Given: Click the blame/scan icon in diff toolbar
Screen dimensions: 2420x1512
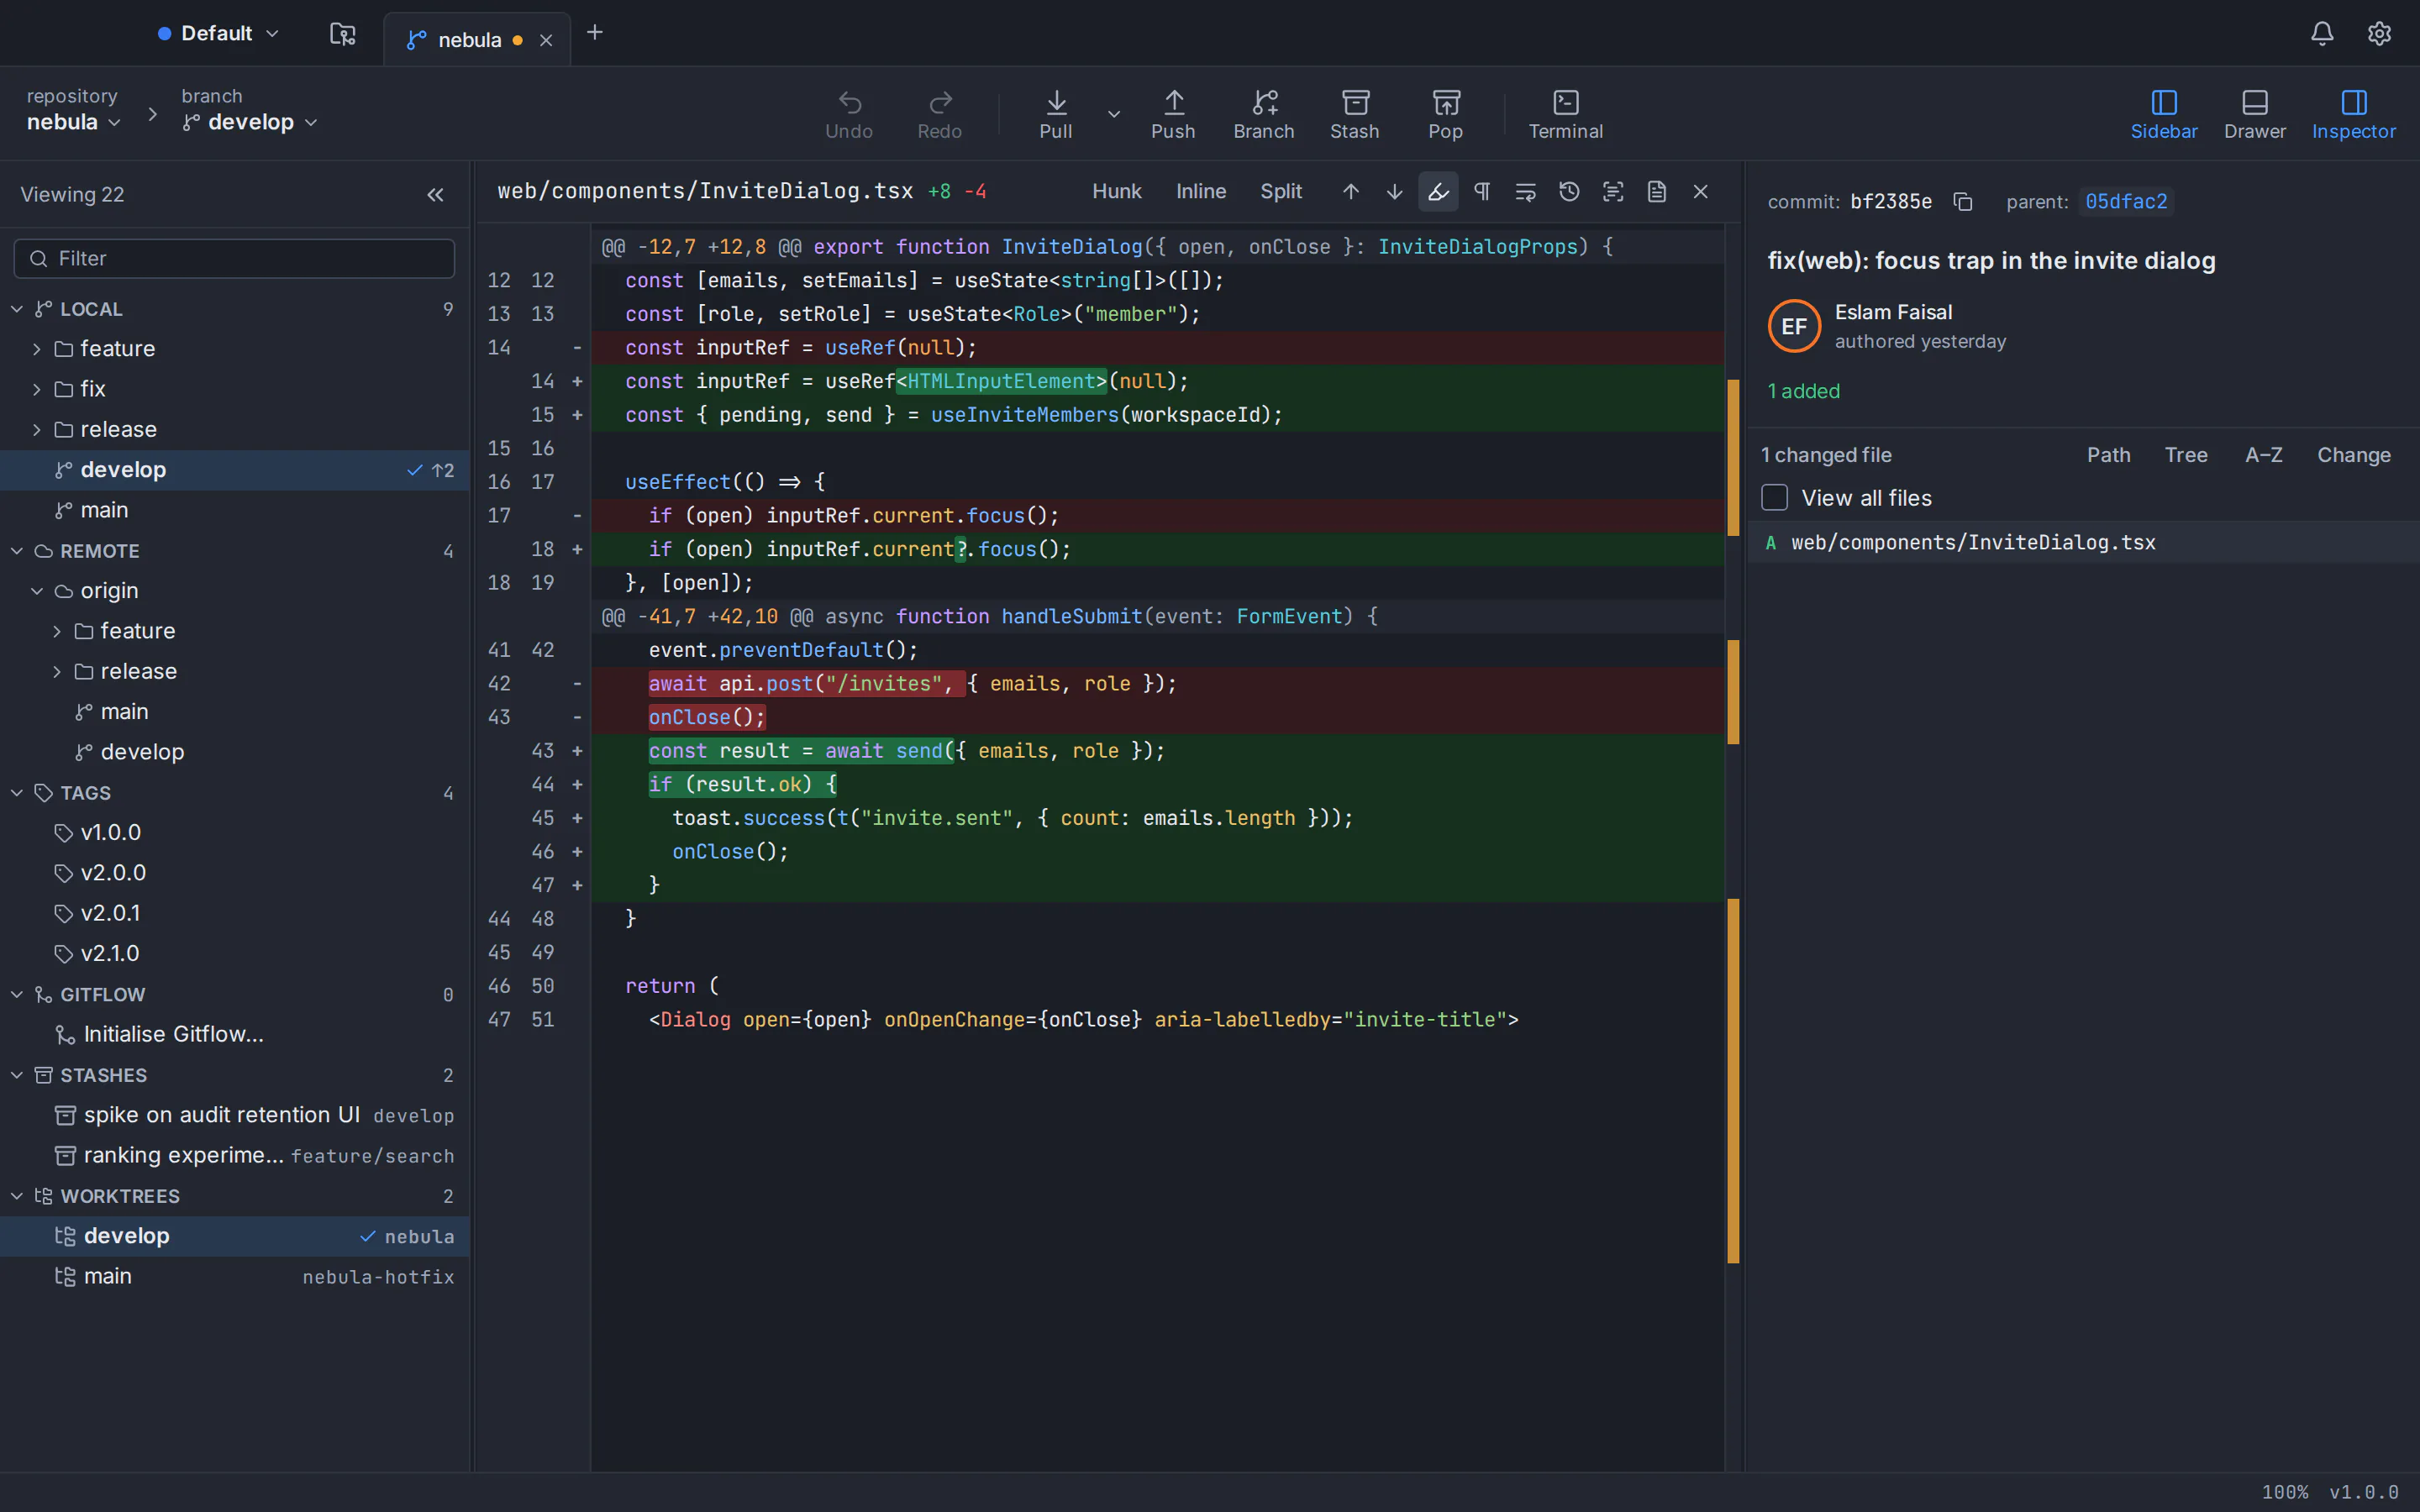Looking at the screenshot, I should (x=1613, y=191).
